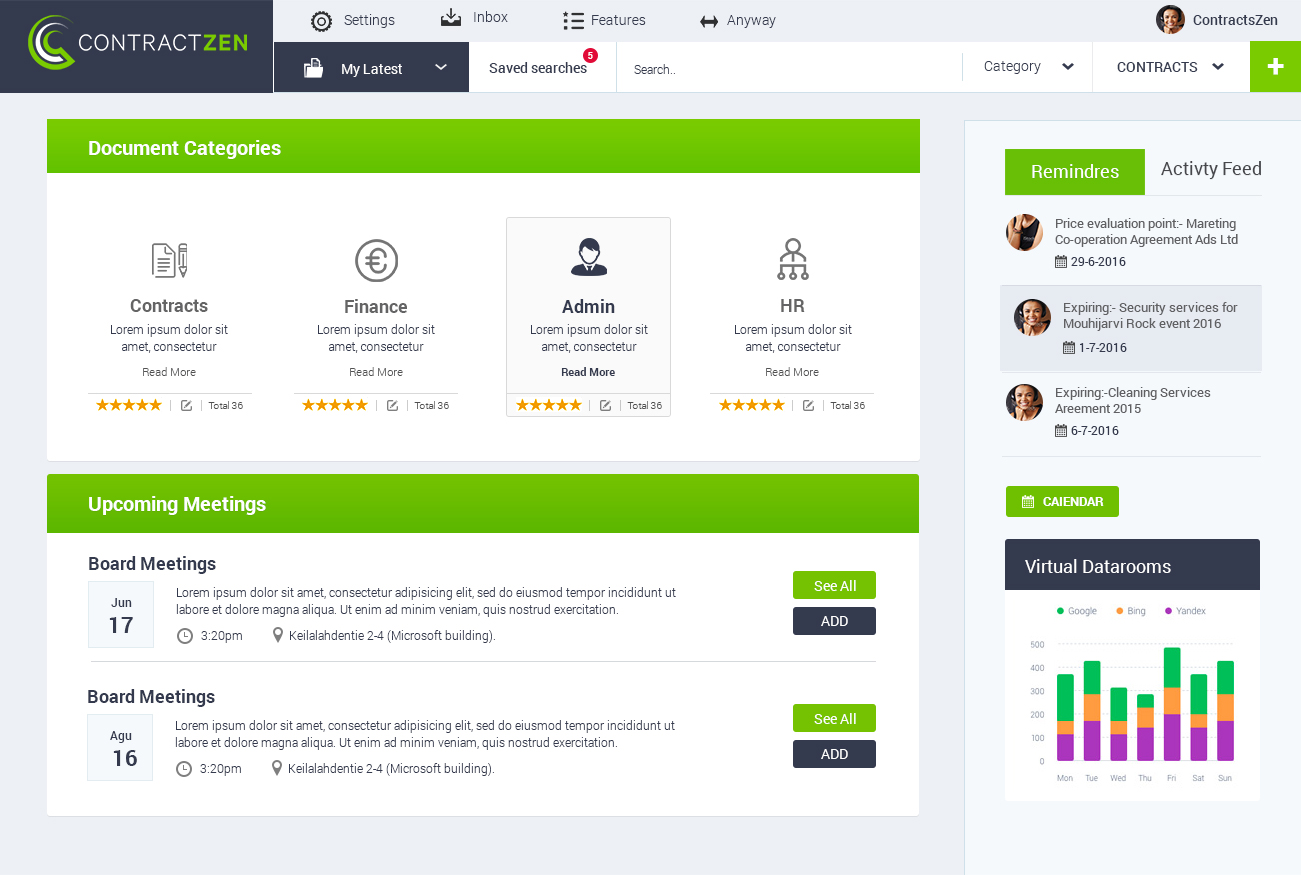Click calendar icon next to 29-6-2016
This screenshot has width=1301, height=875.
1061,262
